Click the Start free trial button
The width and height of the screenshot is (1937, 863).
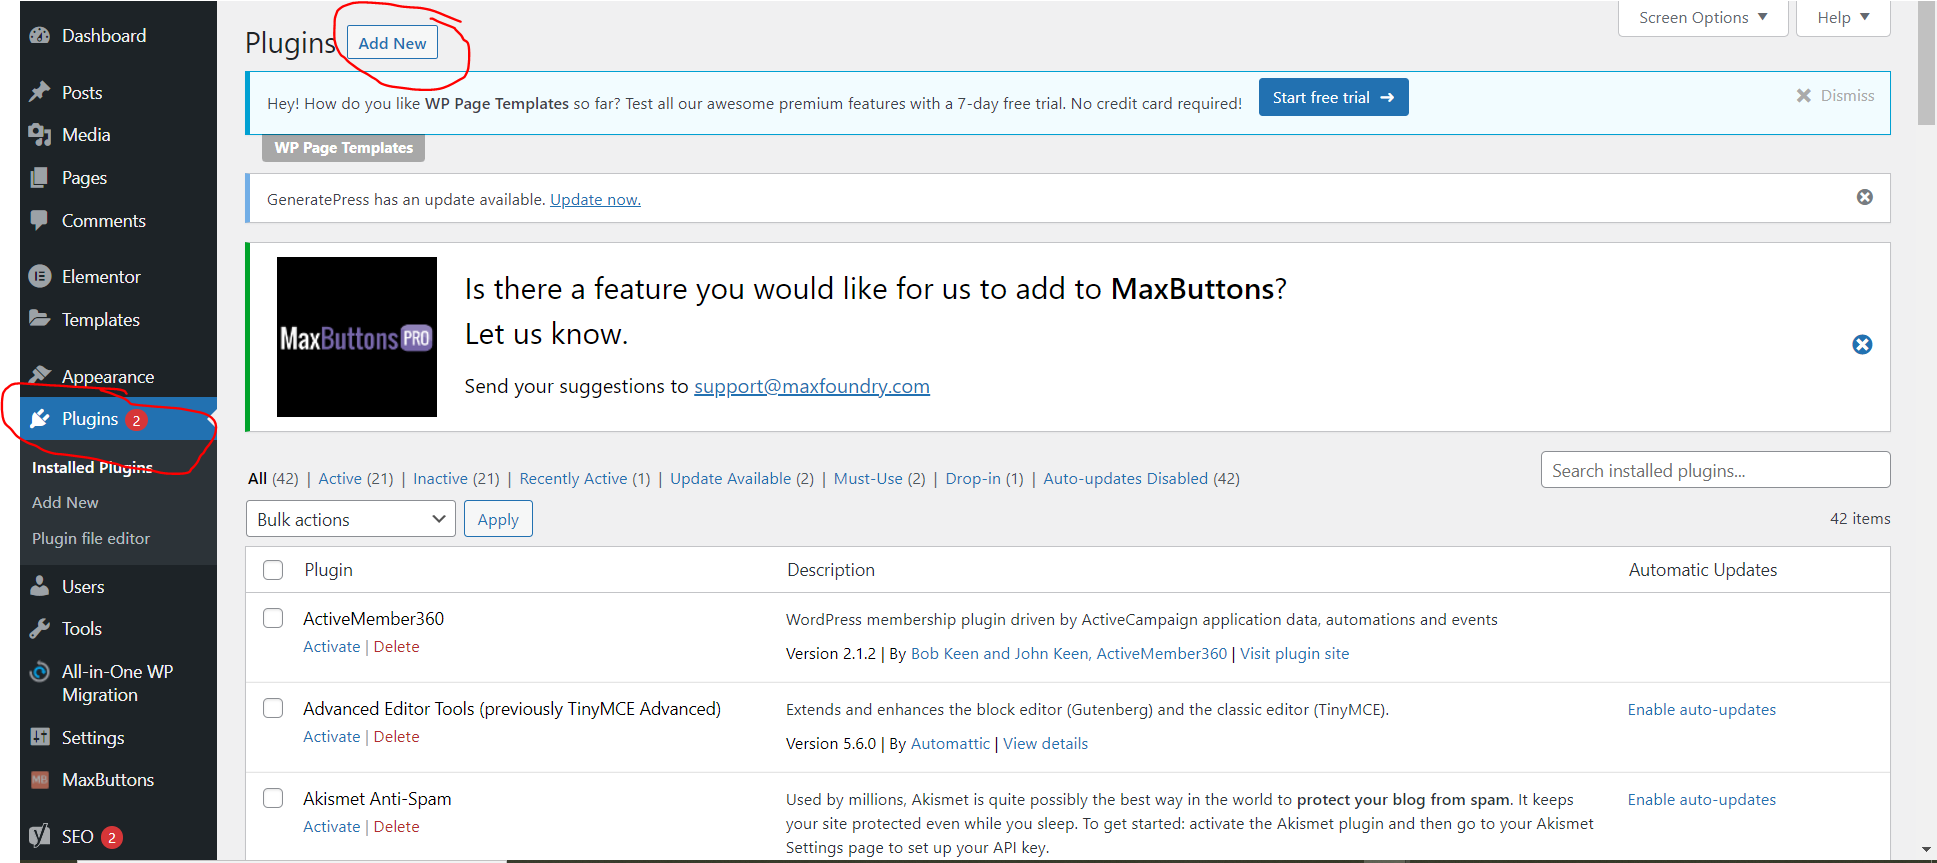coord(1333,97)
